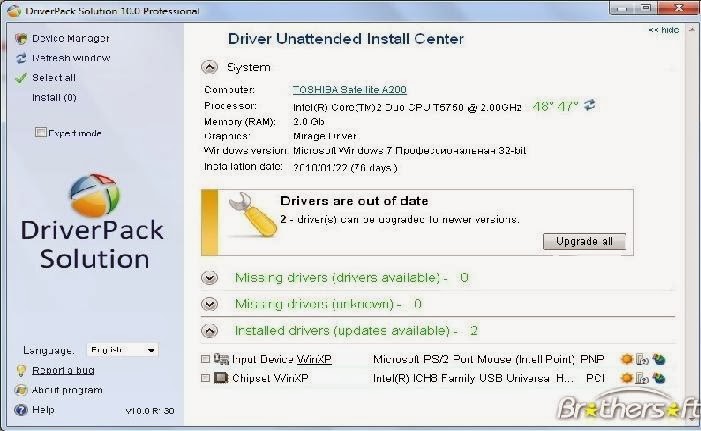
Task: Click the << hide link
Action: tap(663, 30)
